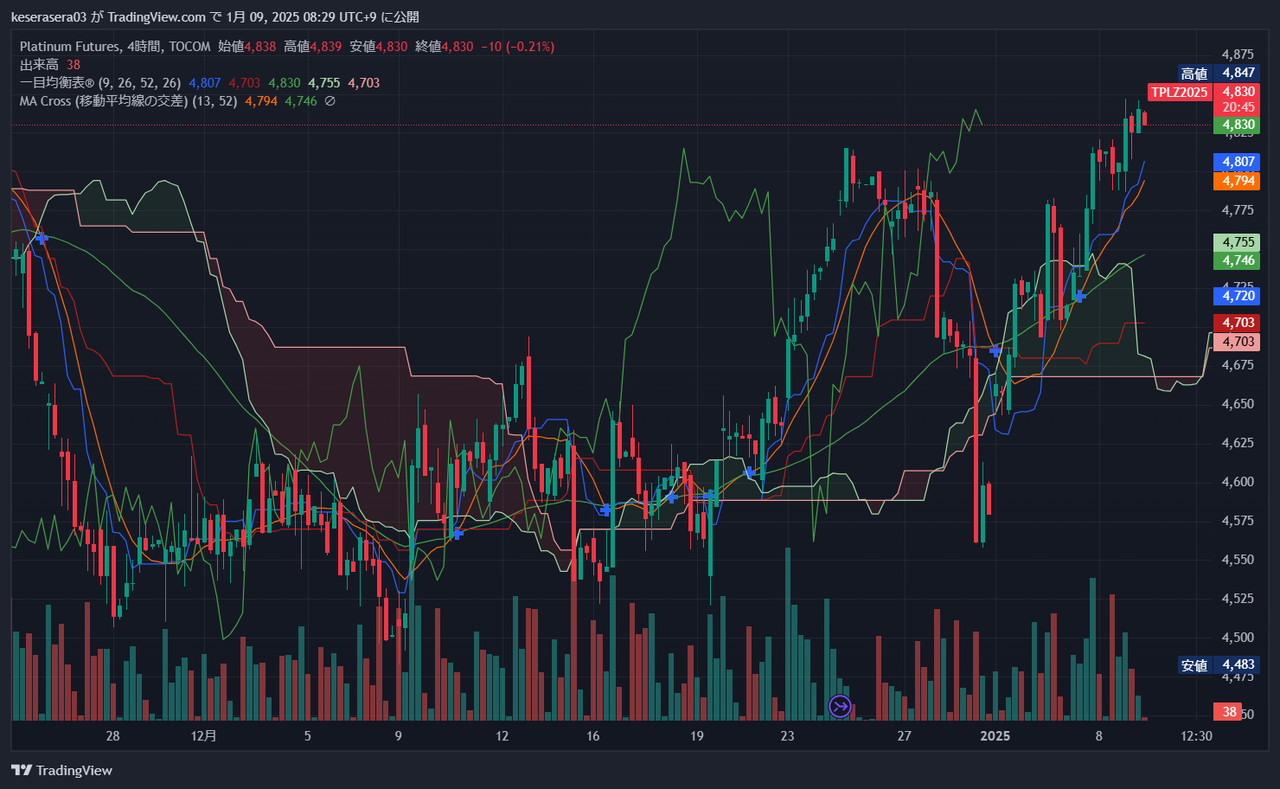Image resolution: width=1280 pixels, height=789 pixels.
Task: Click the 4,875 tick on the price axis
Action: point(1238,54)
